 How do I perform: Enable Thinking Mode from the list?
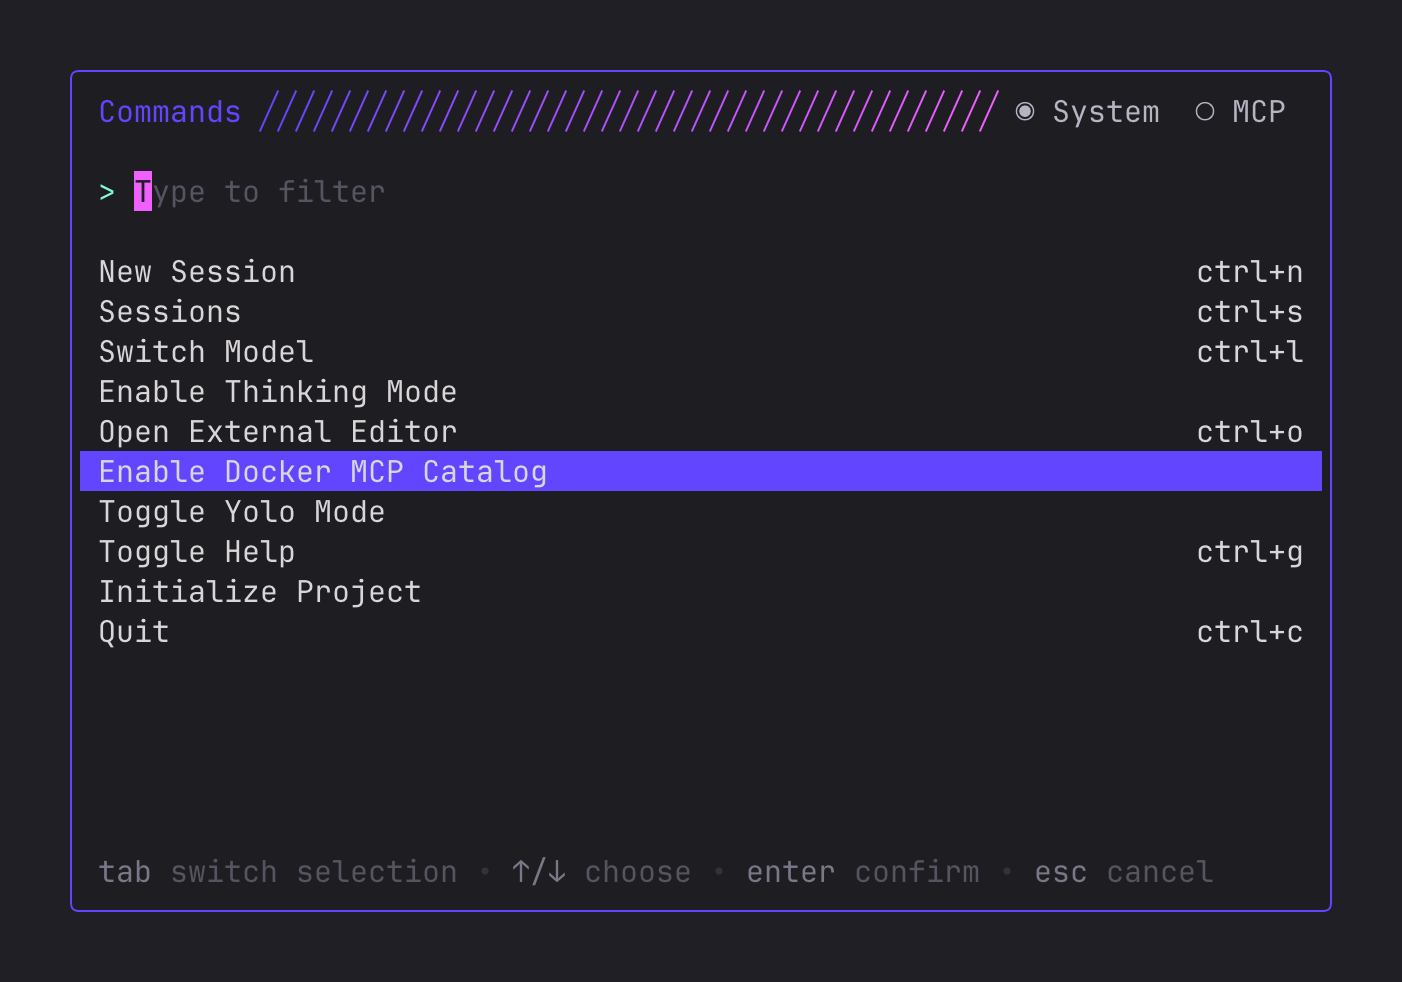pyautogui.click(x=278, y=392)
